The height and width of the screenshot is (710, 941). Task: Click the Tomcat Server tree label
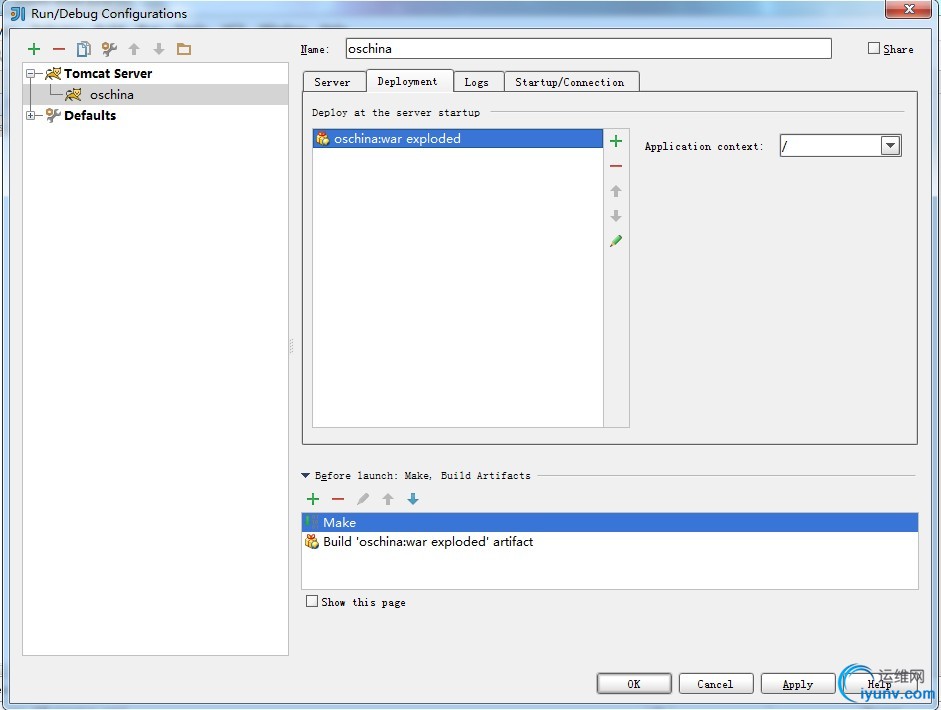pyautogui.click(x=108, y=74)
